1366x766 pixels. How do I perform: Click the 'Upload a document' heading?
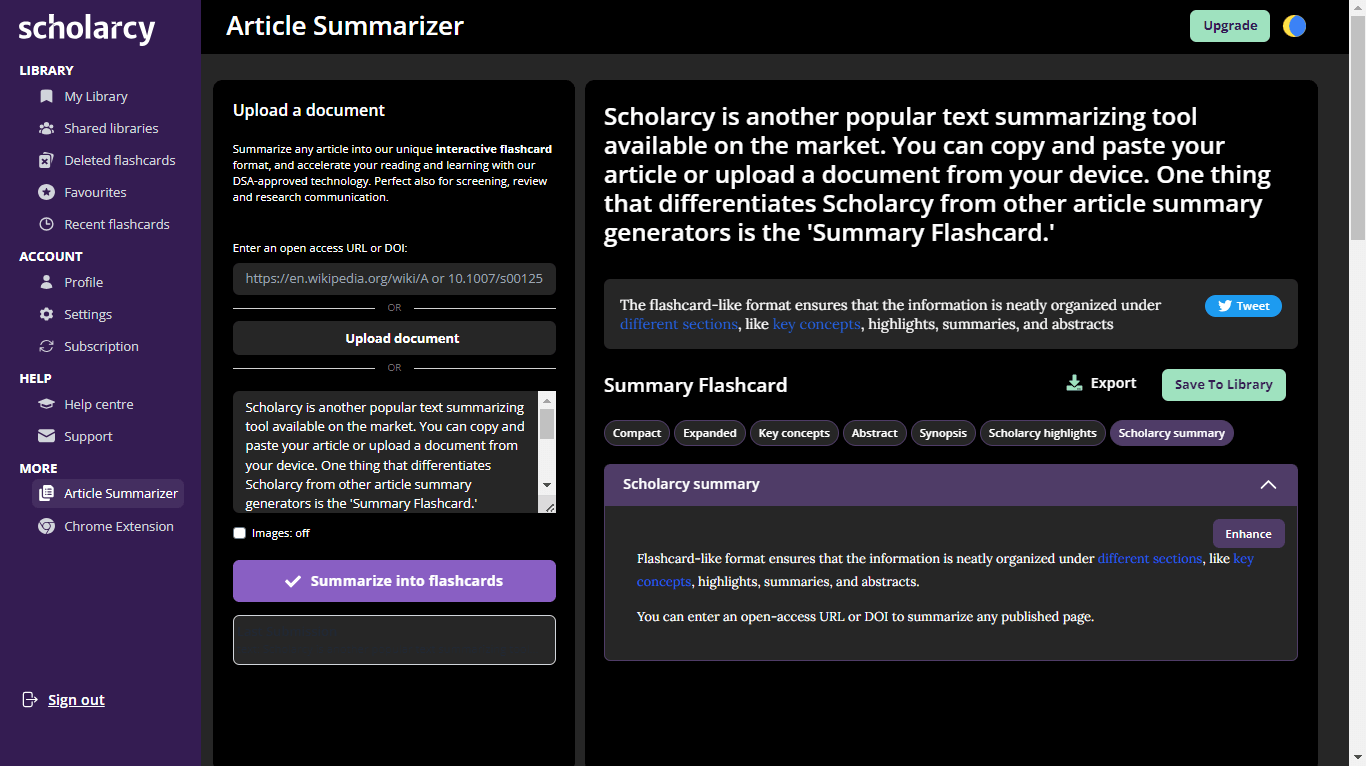click(309, 110)
